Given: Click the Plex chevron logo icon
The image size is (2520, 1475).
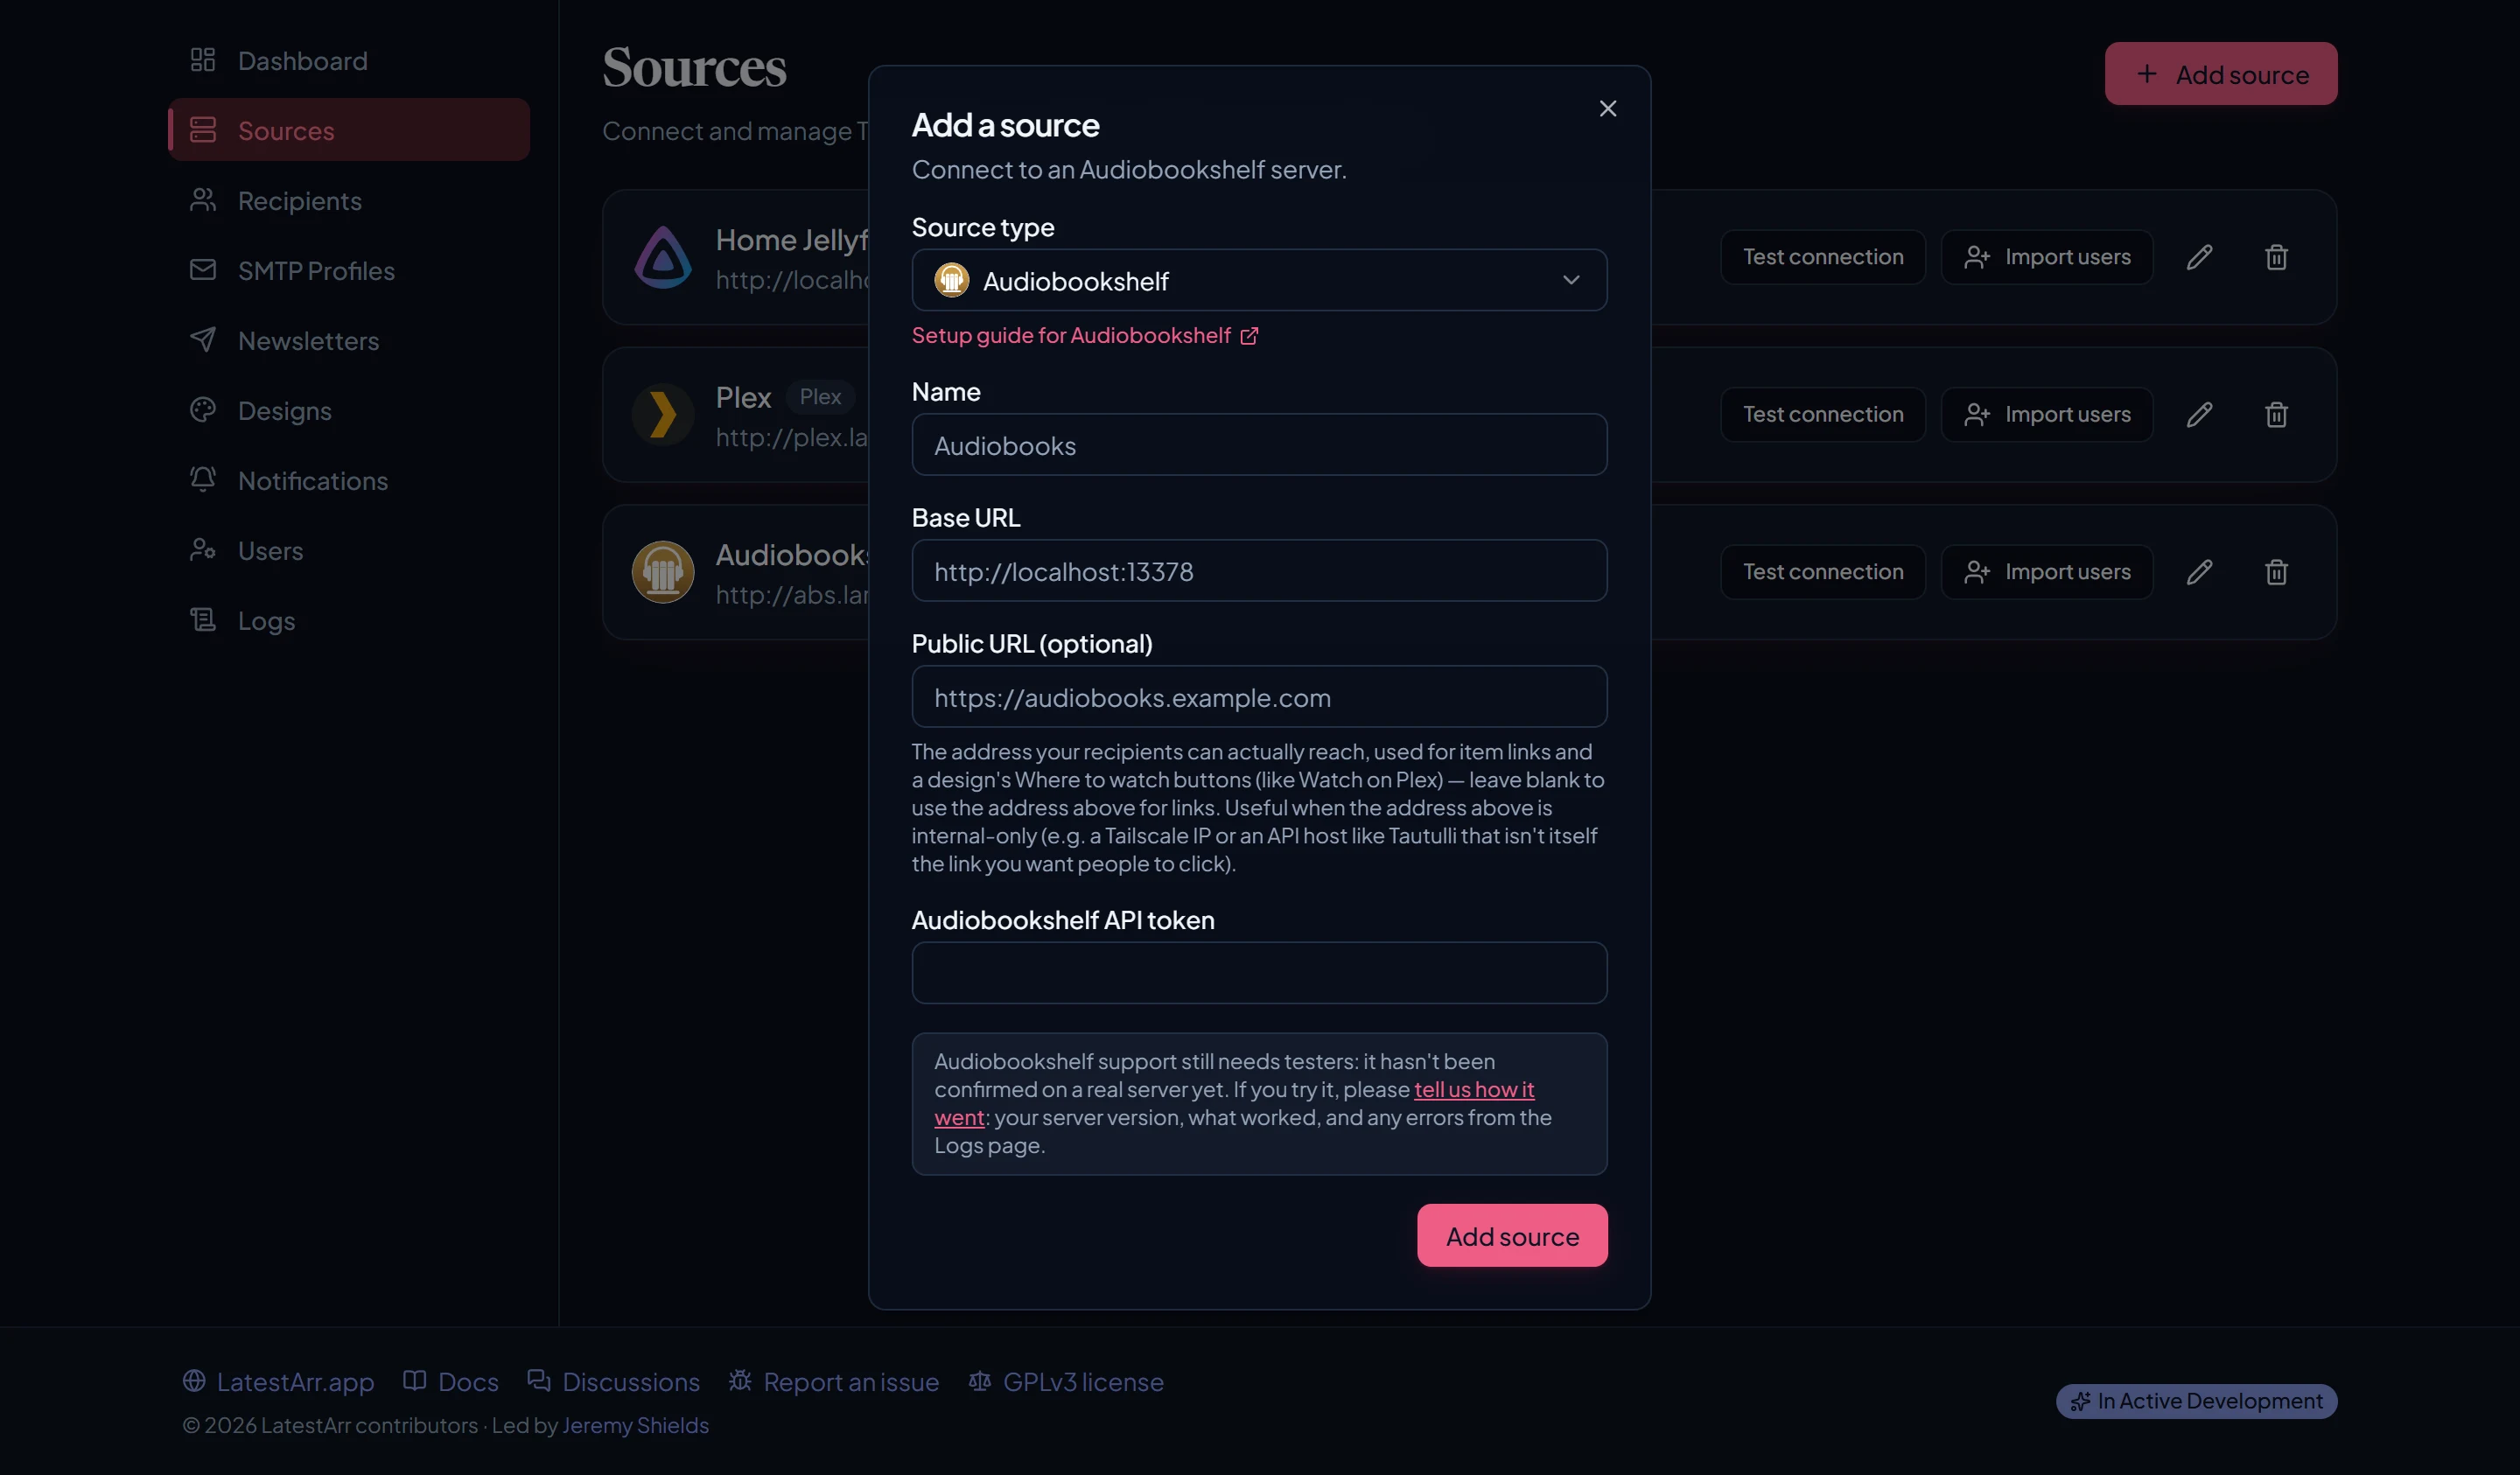Looking at the screenshot, I should point(663,414).
